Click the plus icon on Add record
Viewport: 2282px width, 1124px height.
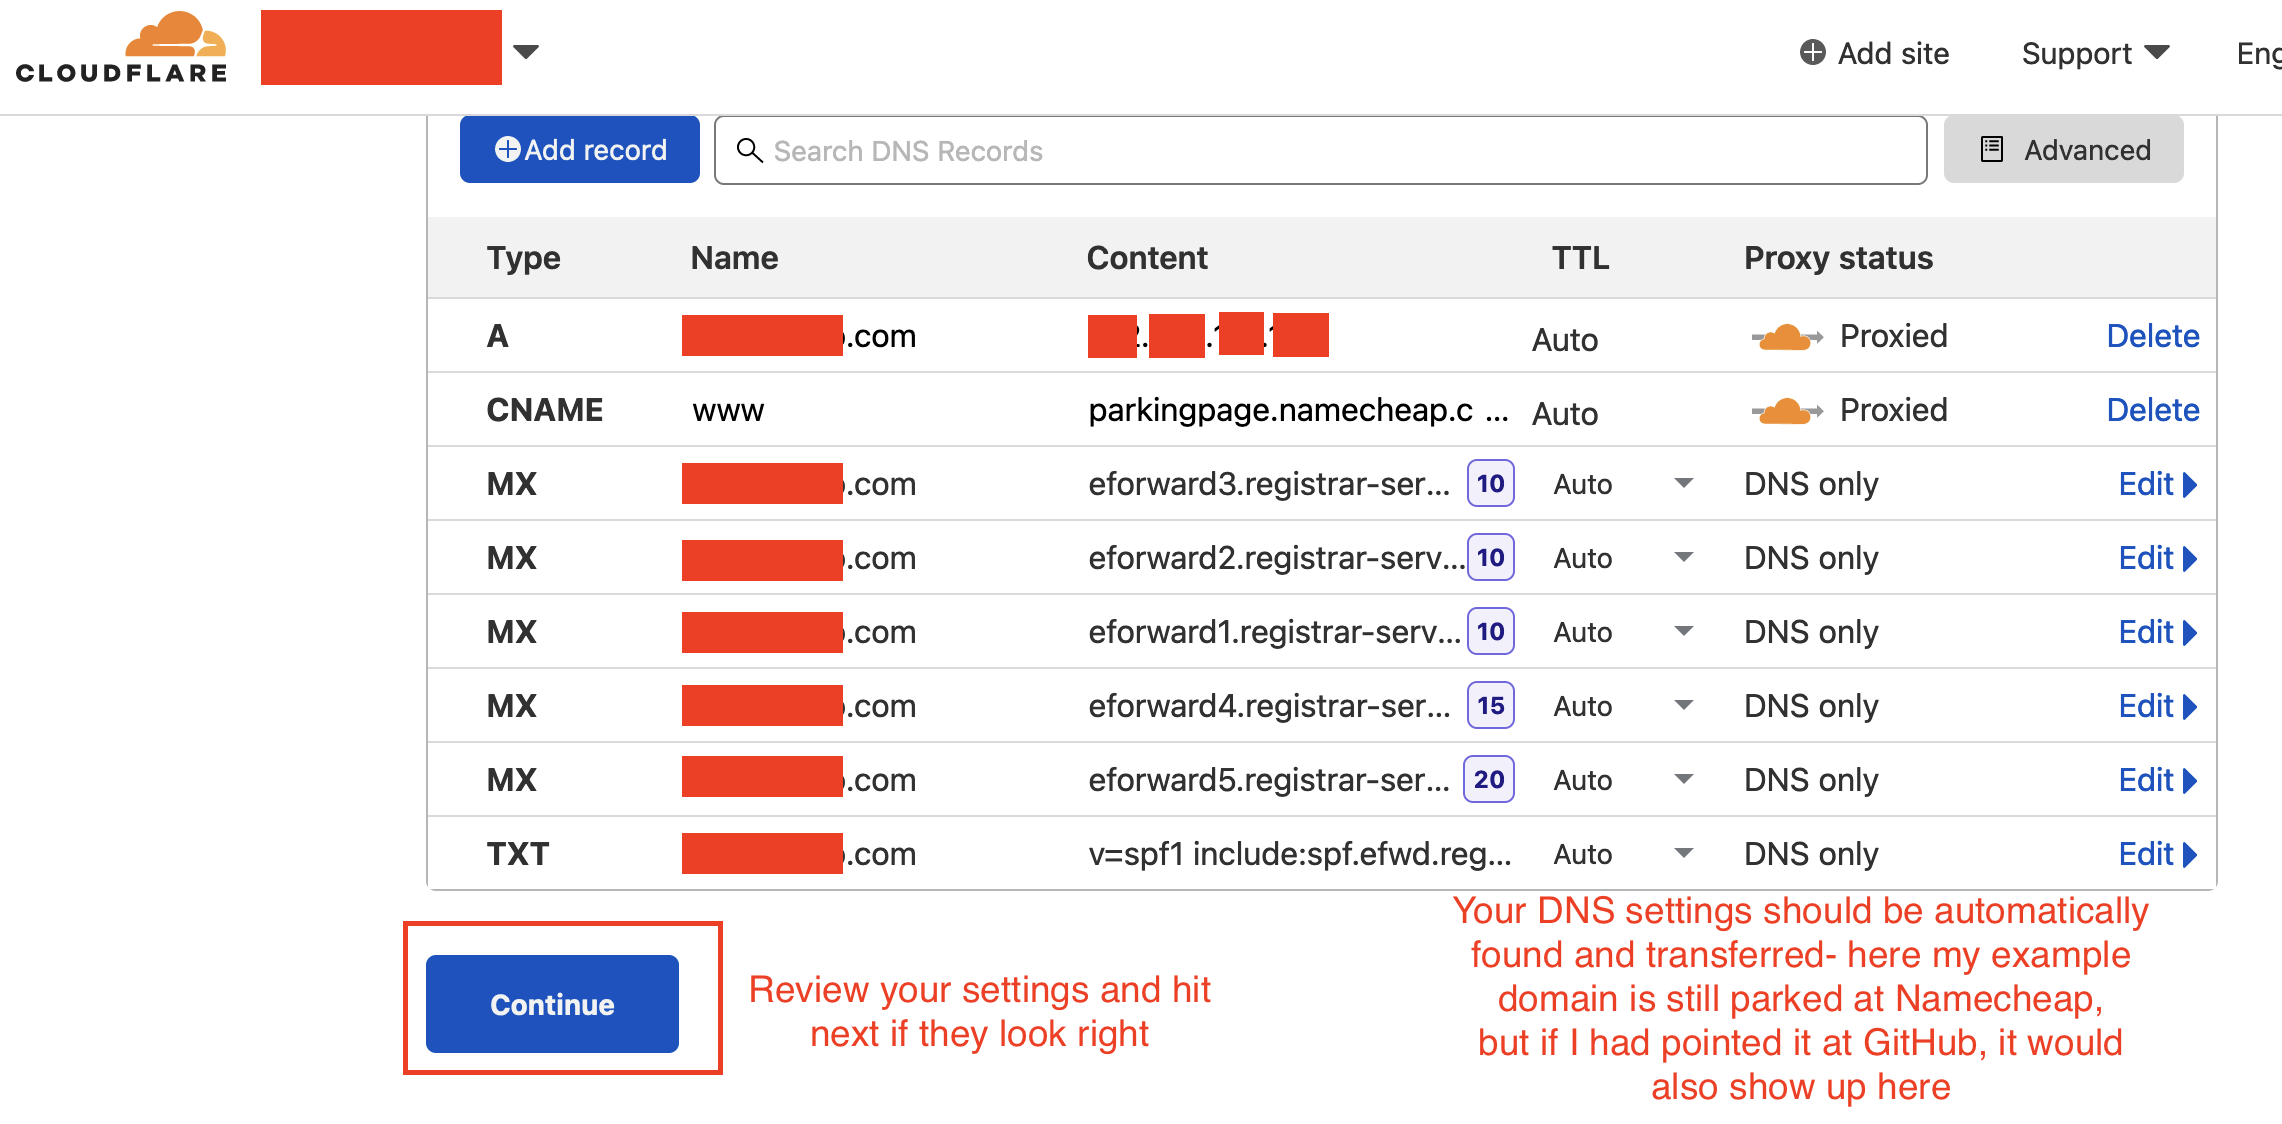507,149
